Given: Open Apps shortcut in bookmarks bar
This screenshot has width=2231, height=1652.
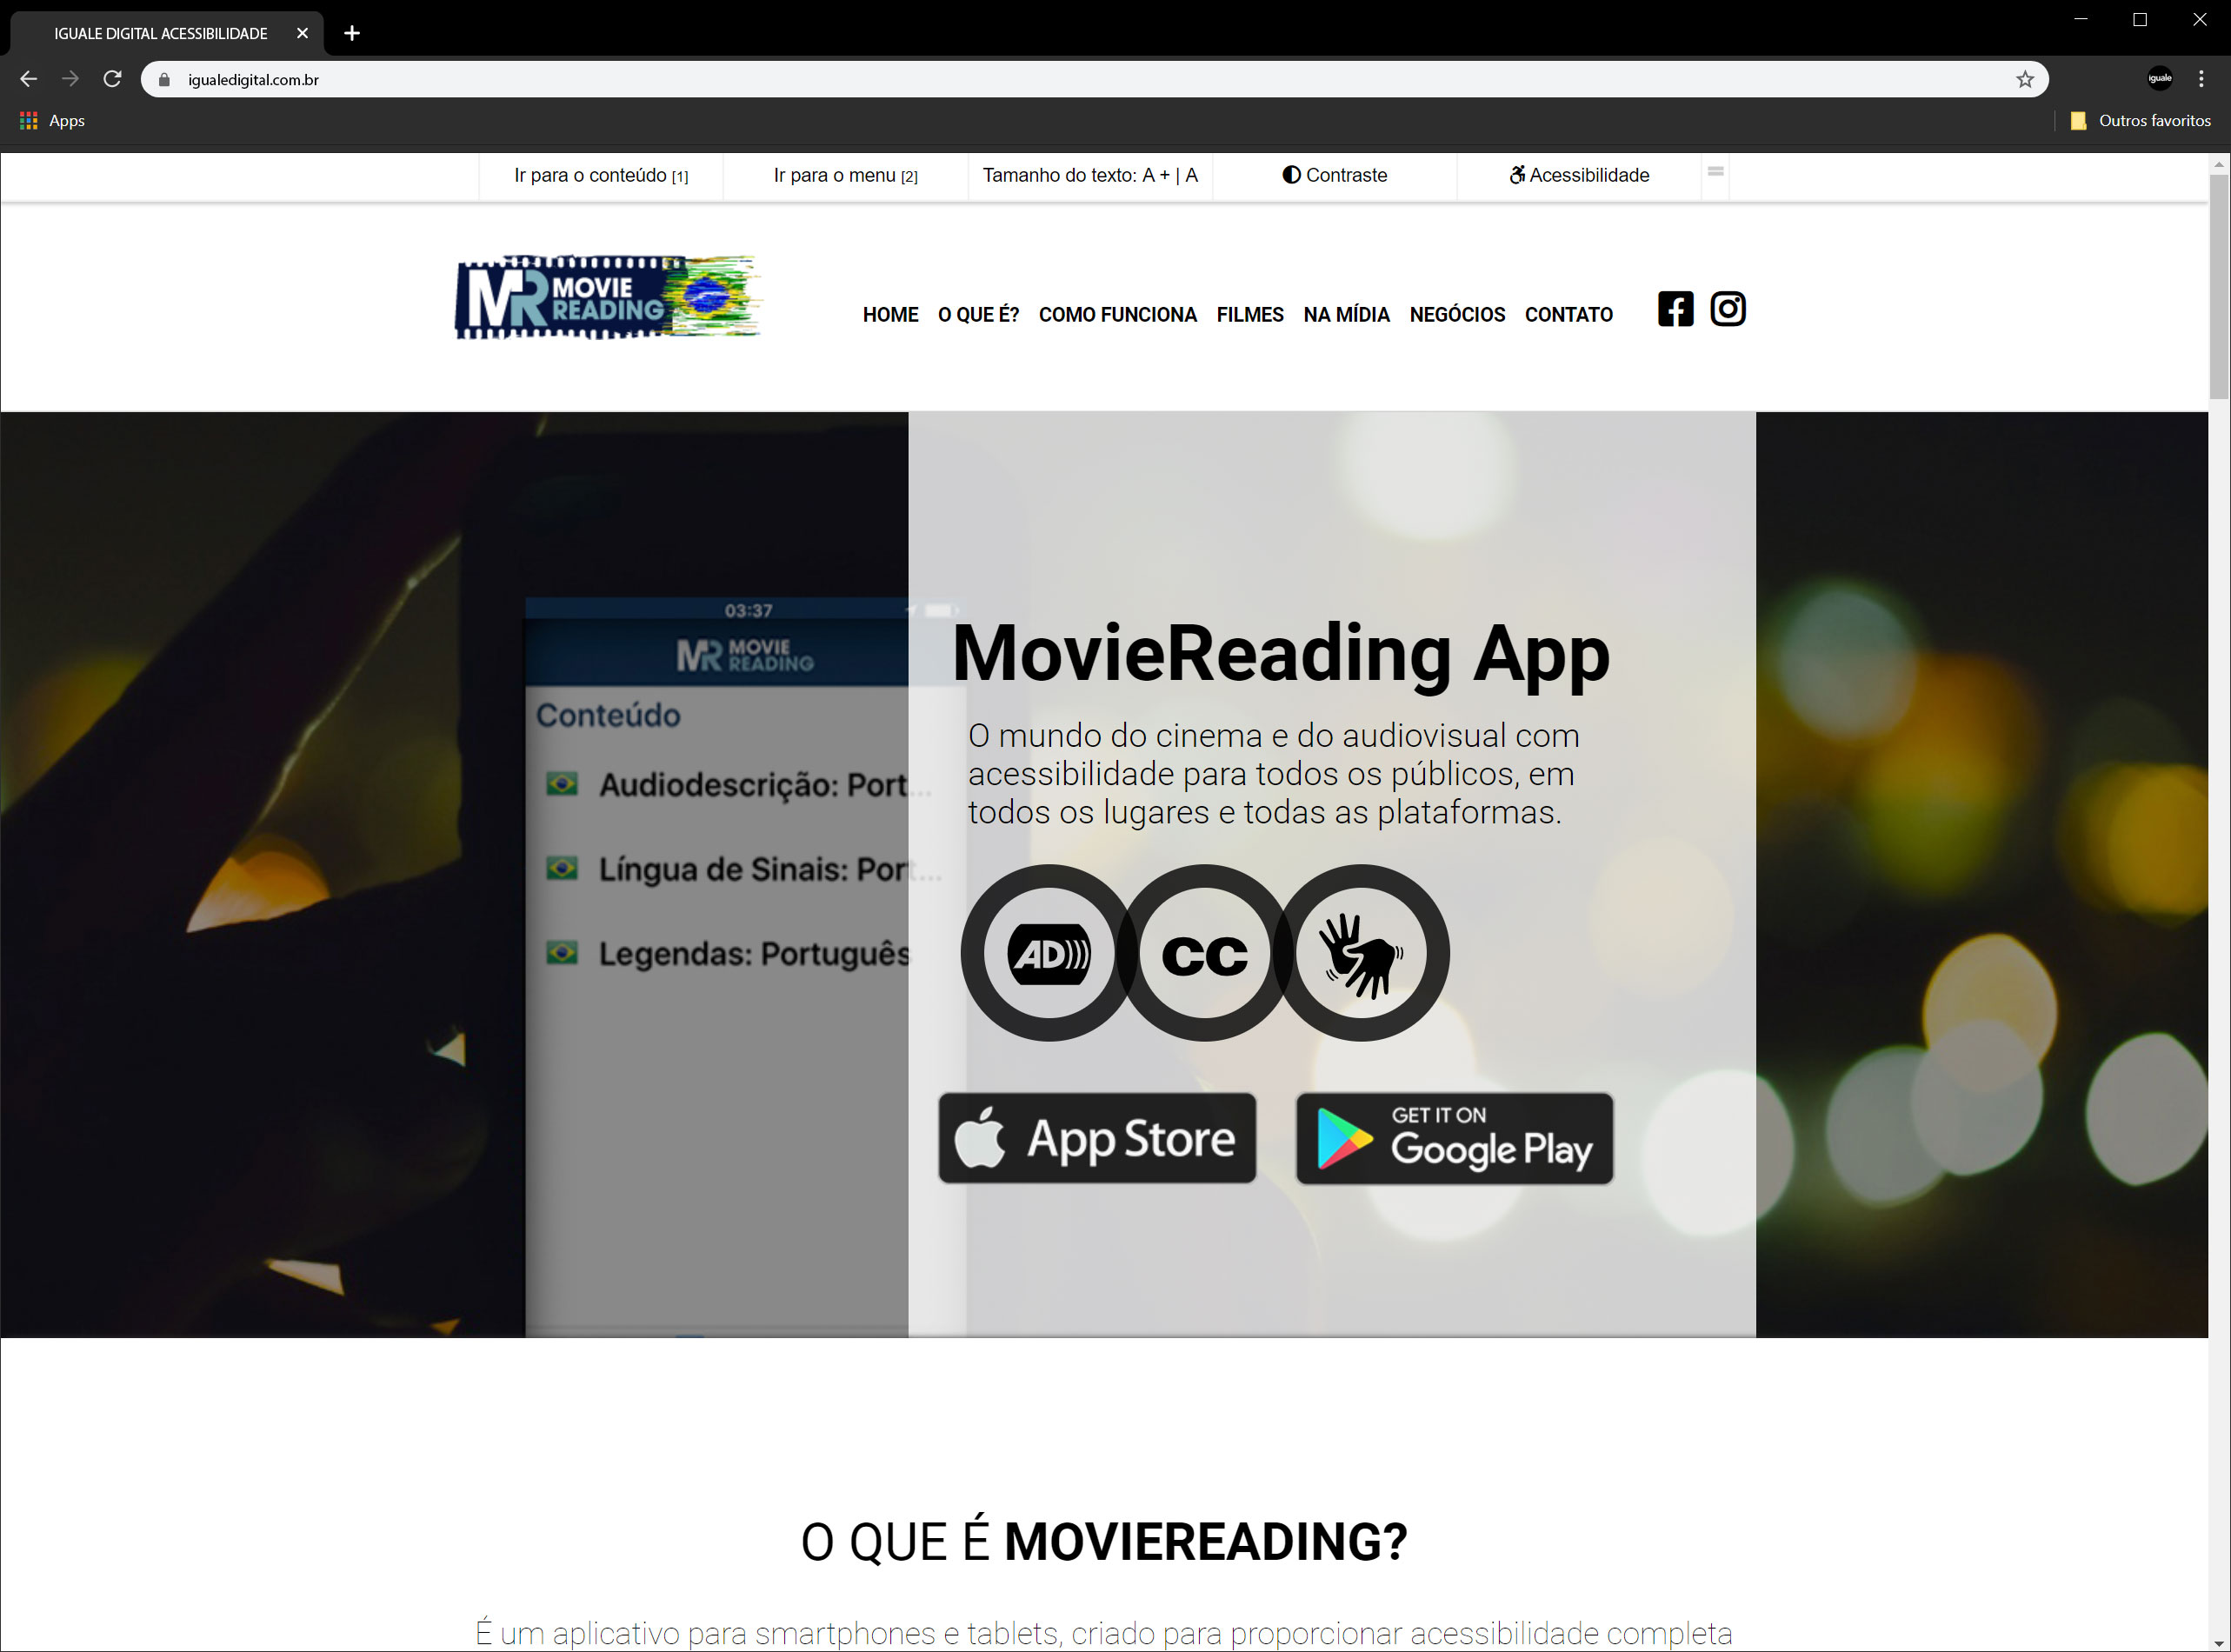Looking at the screenshot, I should click(52, 121).
